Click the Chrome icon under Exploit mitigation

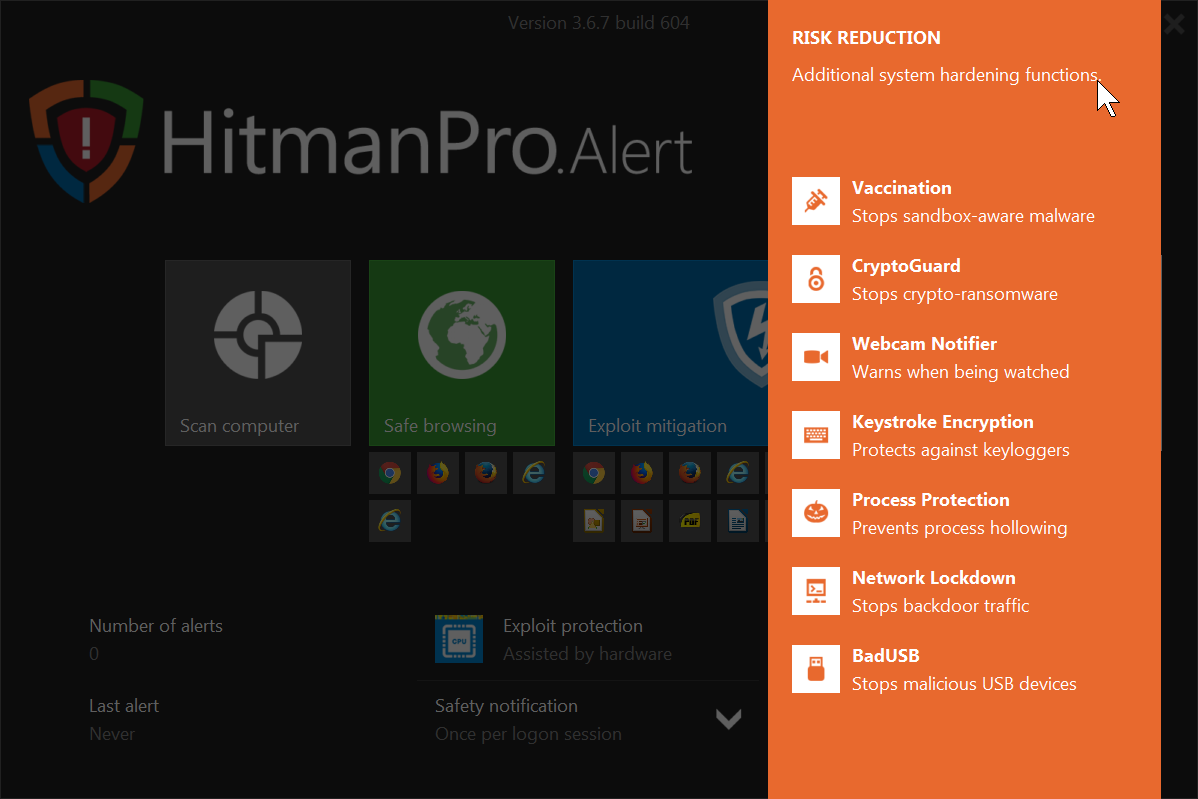tap(594, 473)
